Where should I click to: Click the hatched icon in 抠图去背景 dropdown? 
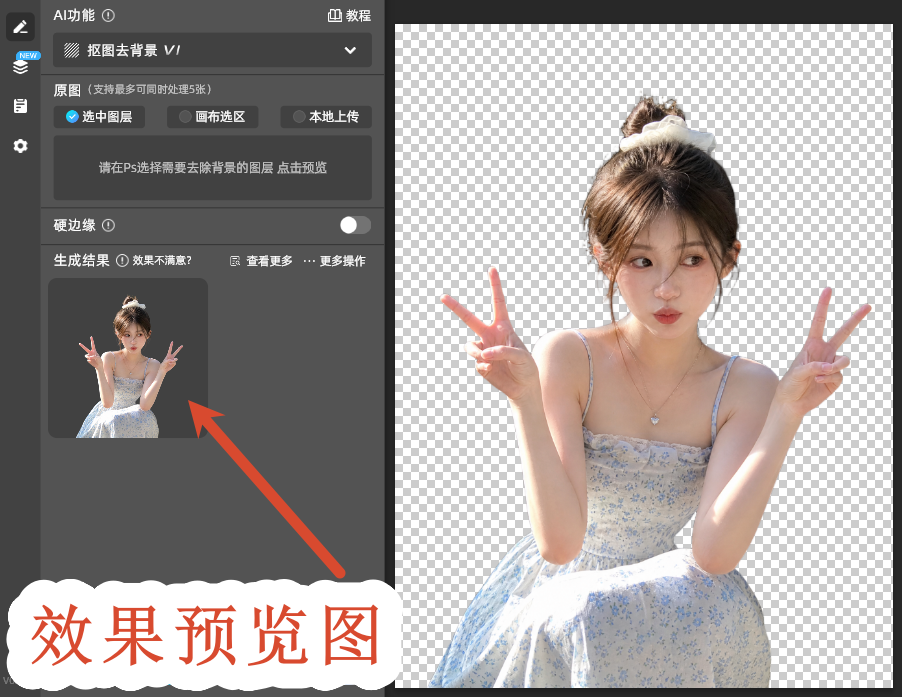[x=71, y=50]
